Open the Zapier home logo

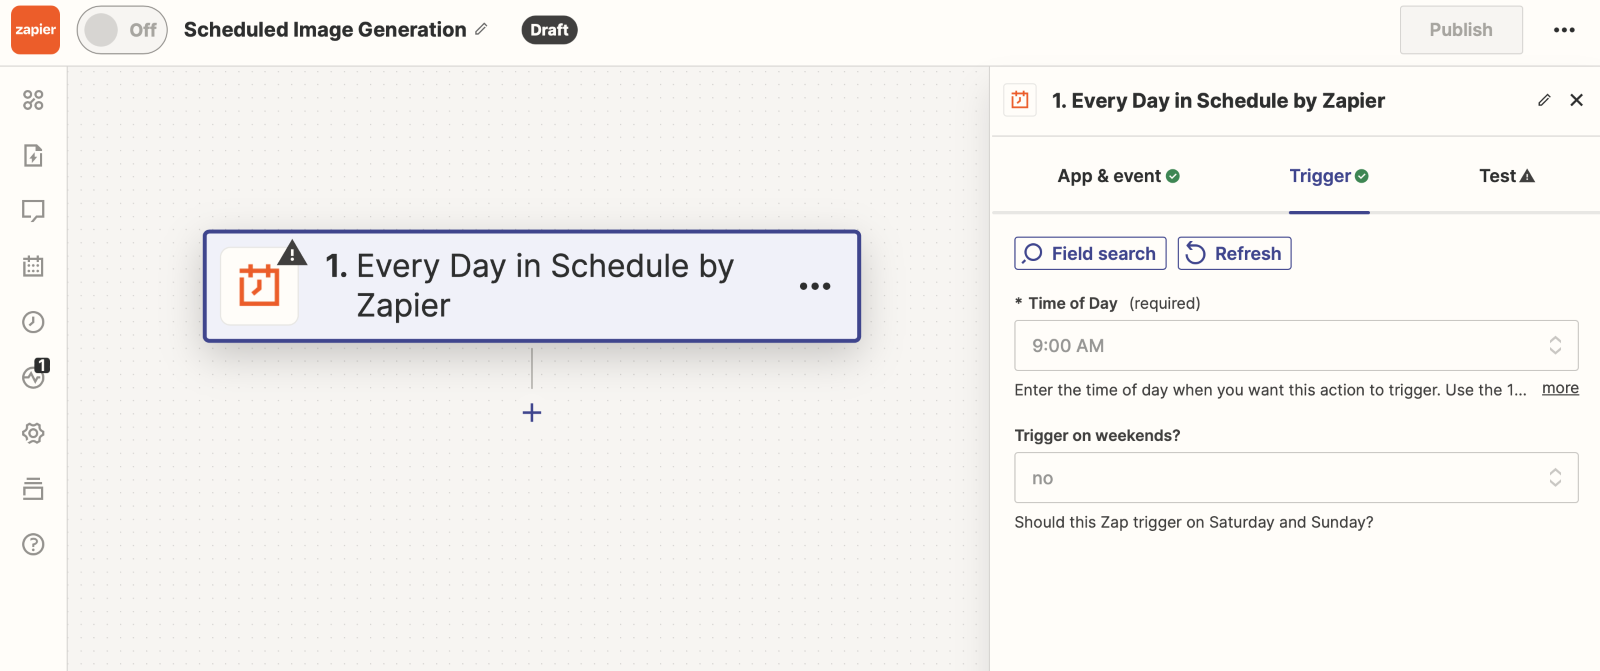tap(35, 30)
